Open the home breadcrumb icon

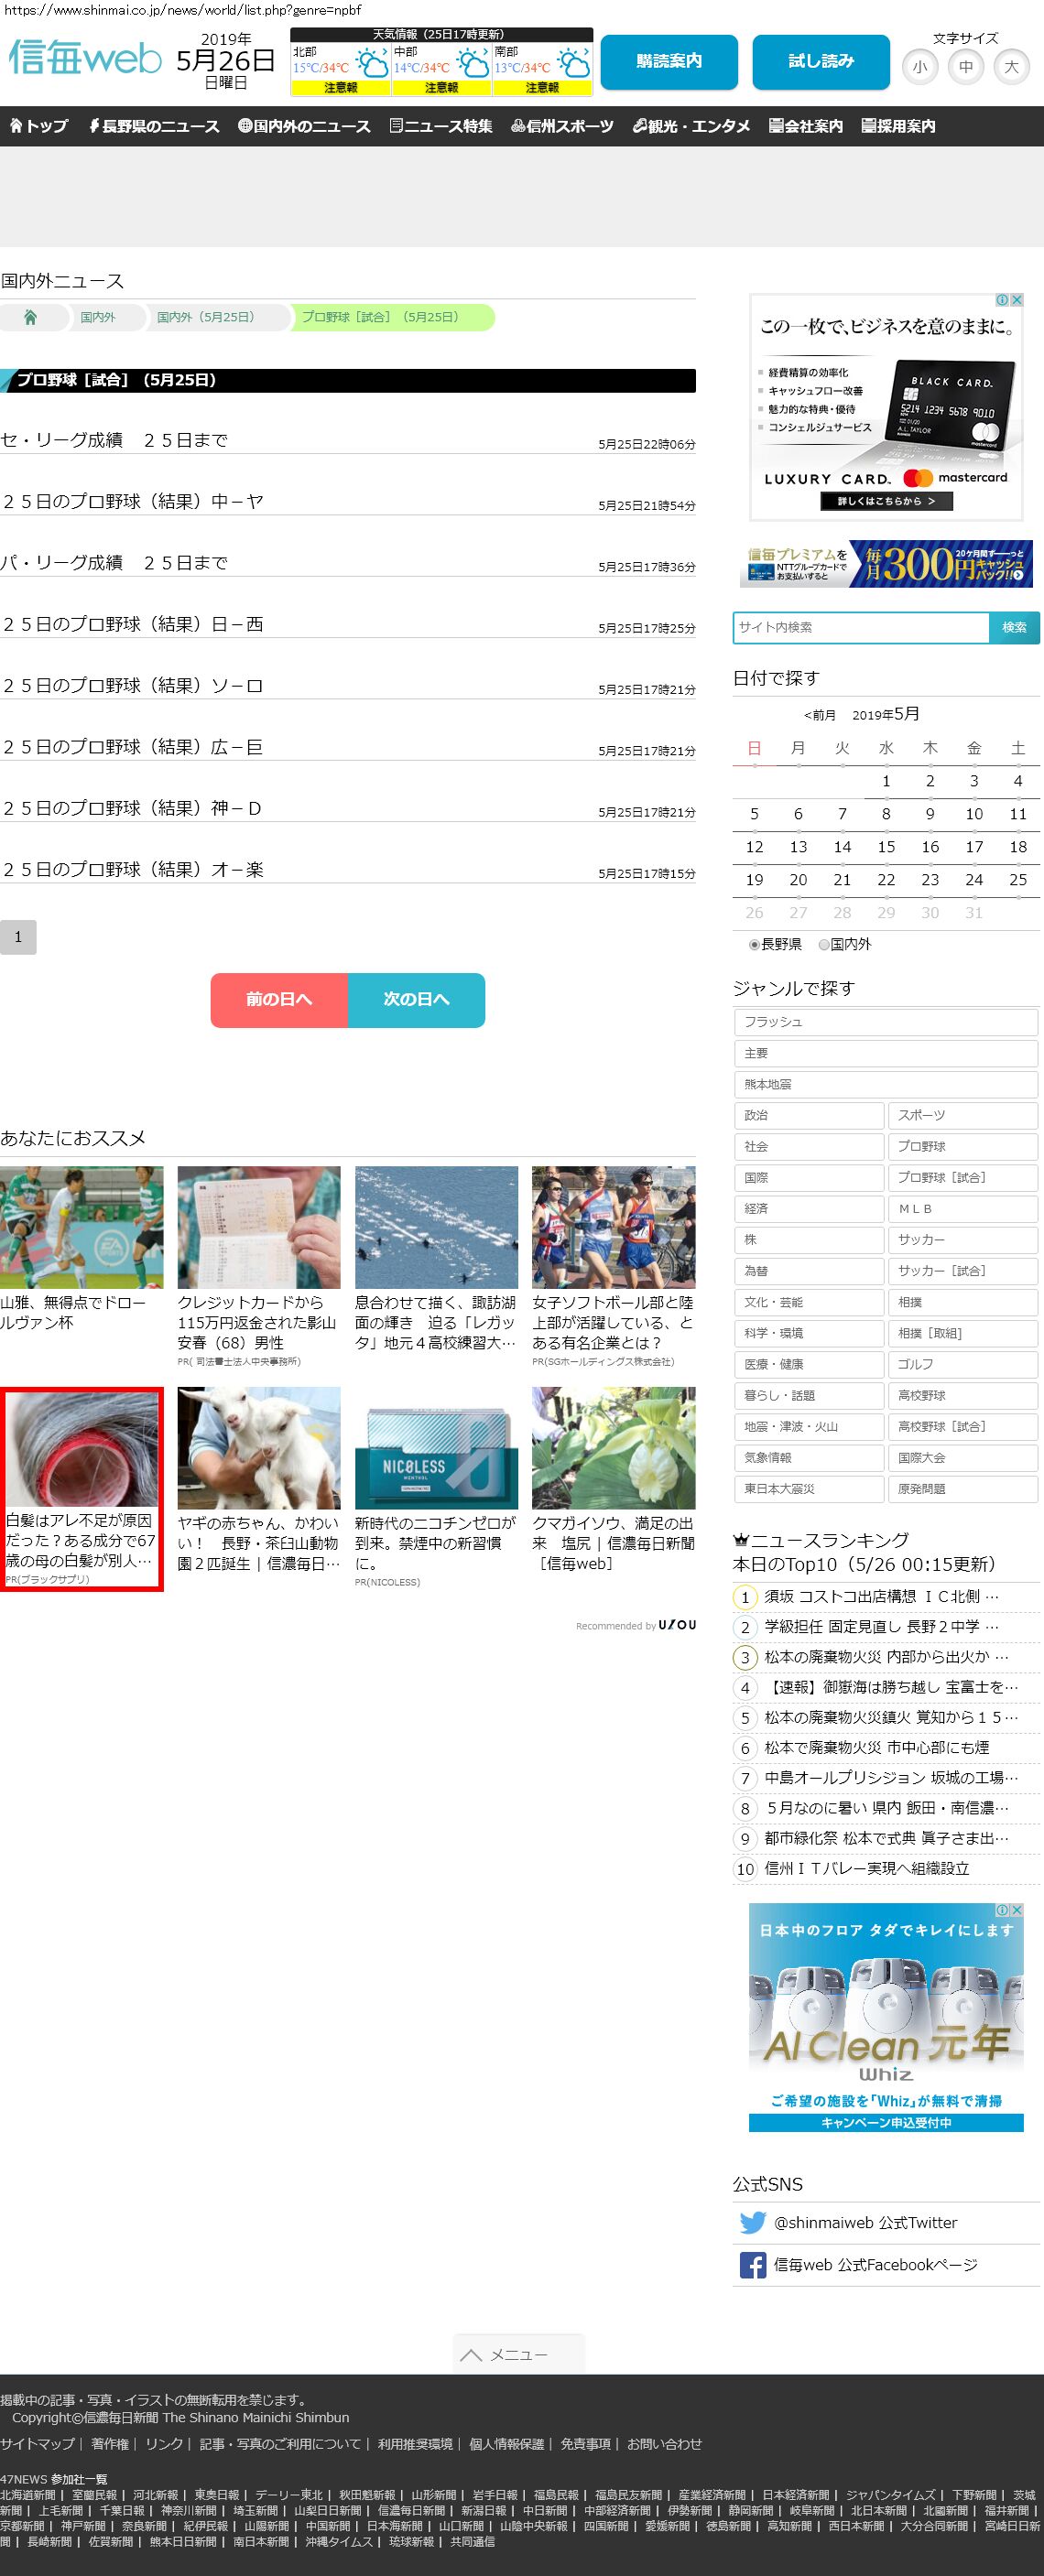(30, 317)
